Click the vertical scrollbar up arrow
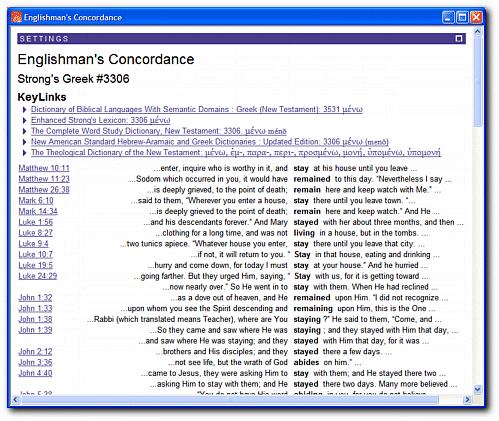The image size is (499, 421). (x=477, y=32)
